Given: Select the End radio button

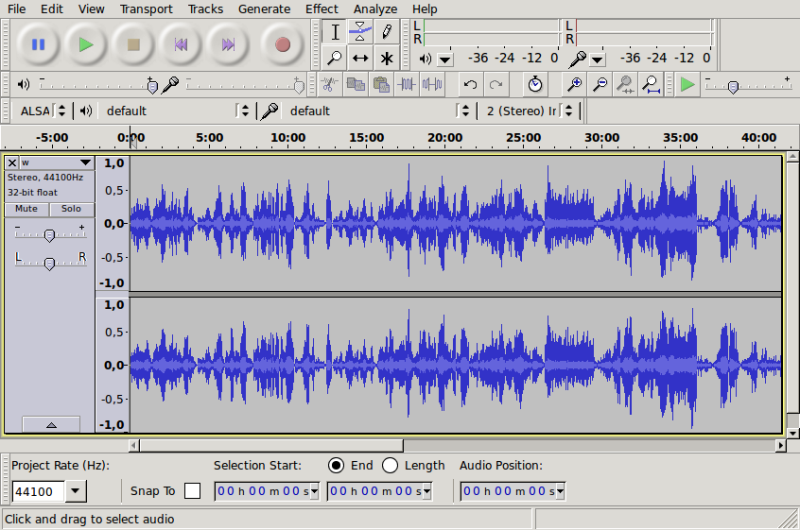Looking at the screenshot, I should click(336, 465).
